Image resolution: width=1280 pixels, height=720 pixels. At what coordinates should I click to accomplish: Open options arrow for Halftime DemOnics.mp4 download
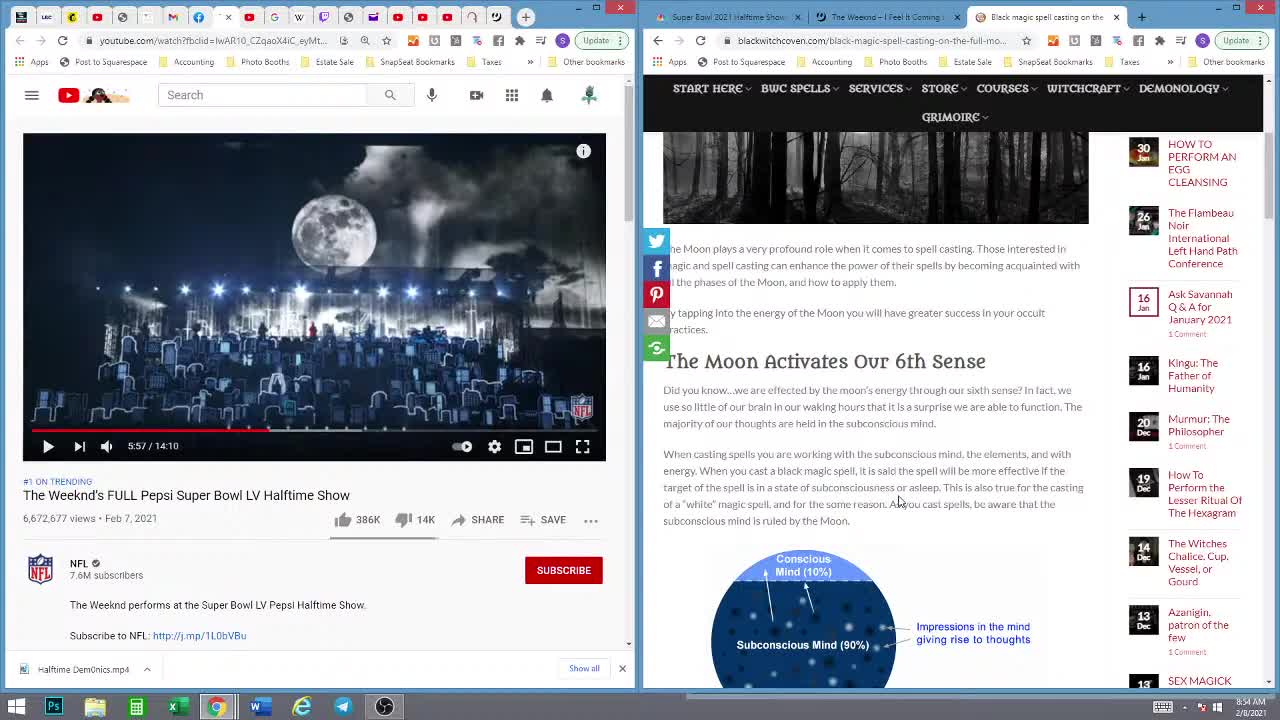click(147, 670)
